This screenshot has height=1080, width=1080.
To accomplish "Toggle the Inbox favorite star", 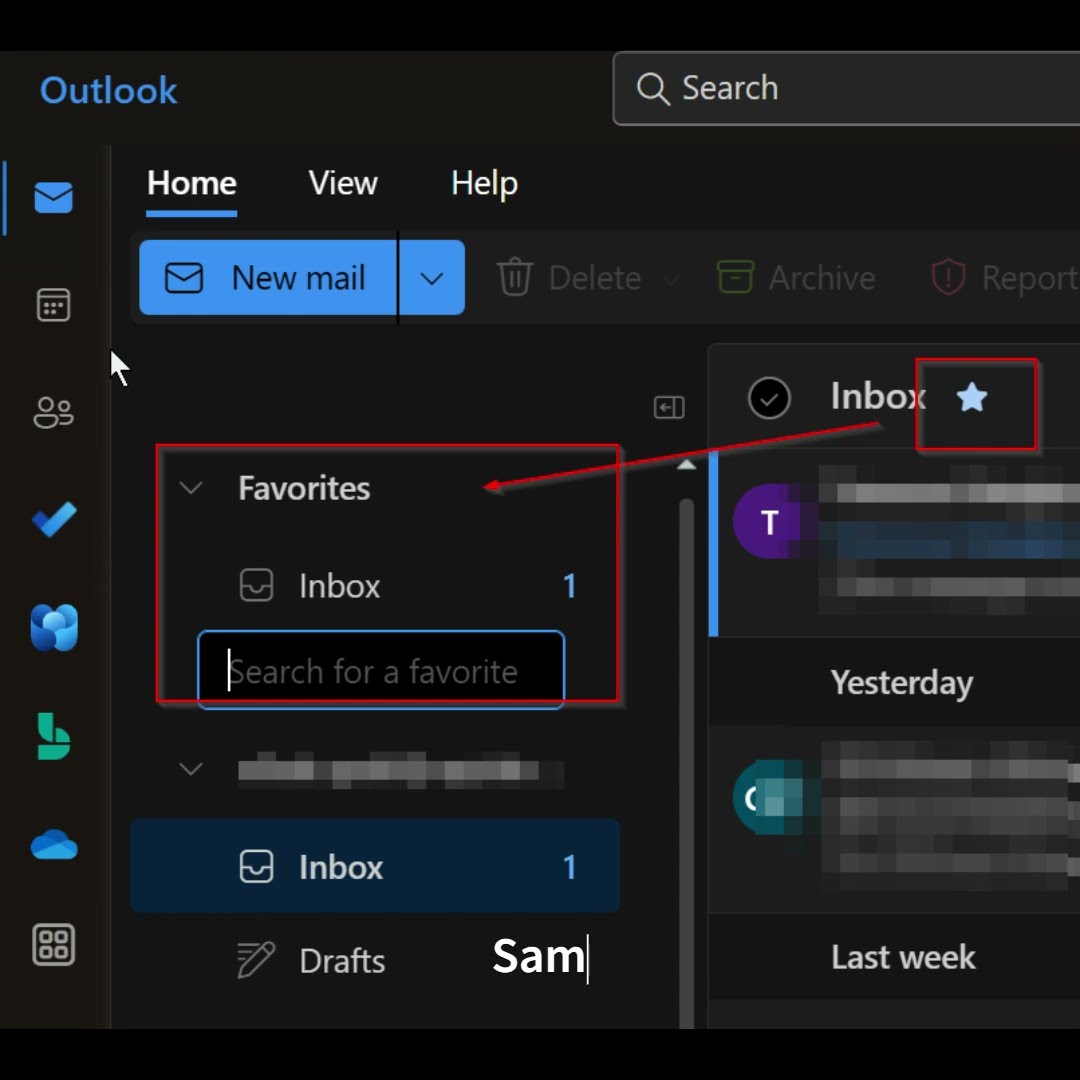I will point(972,397).
